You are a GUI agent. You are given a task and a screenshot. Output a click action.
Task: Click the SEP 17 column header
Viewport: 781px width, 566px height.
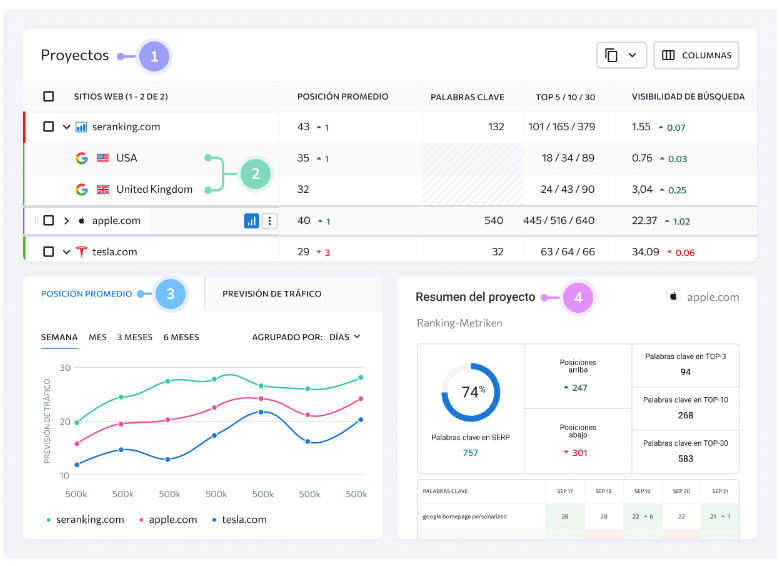[x=565, y=491]
